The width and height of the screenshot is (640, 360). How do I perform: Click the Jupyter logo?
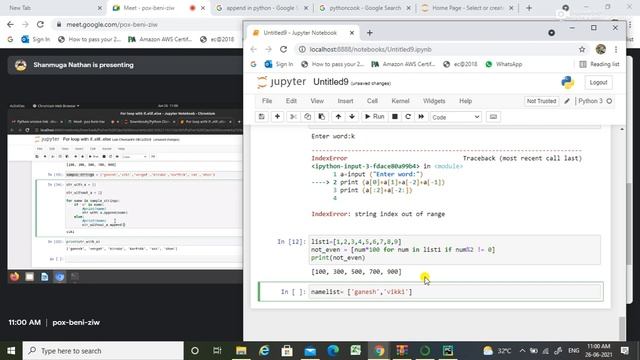pyautogui.click(x=281, y=82)
